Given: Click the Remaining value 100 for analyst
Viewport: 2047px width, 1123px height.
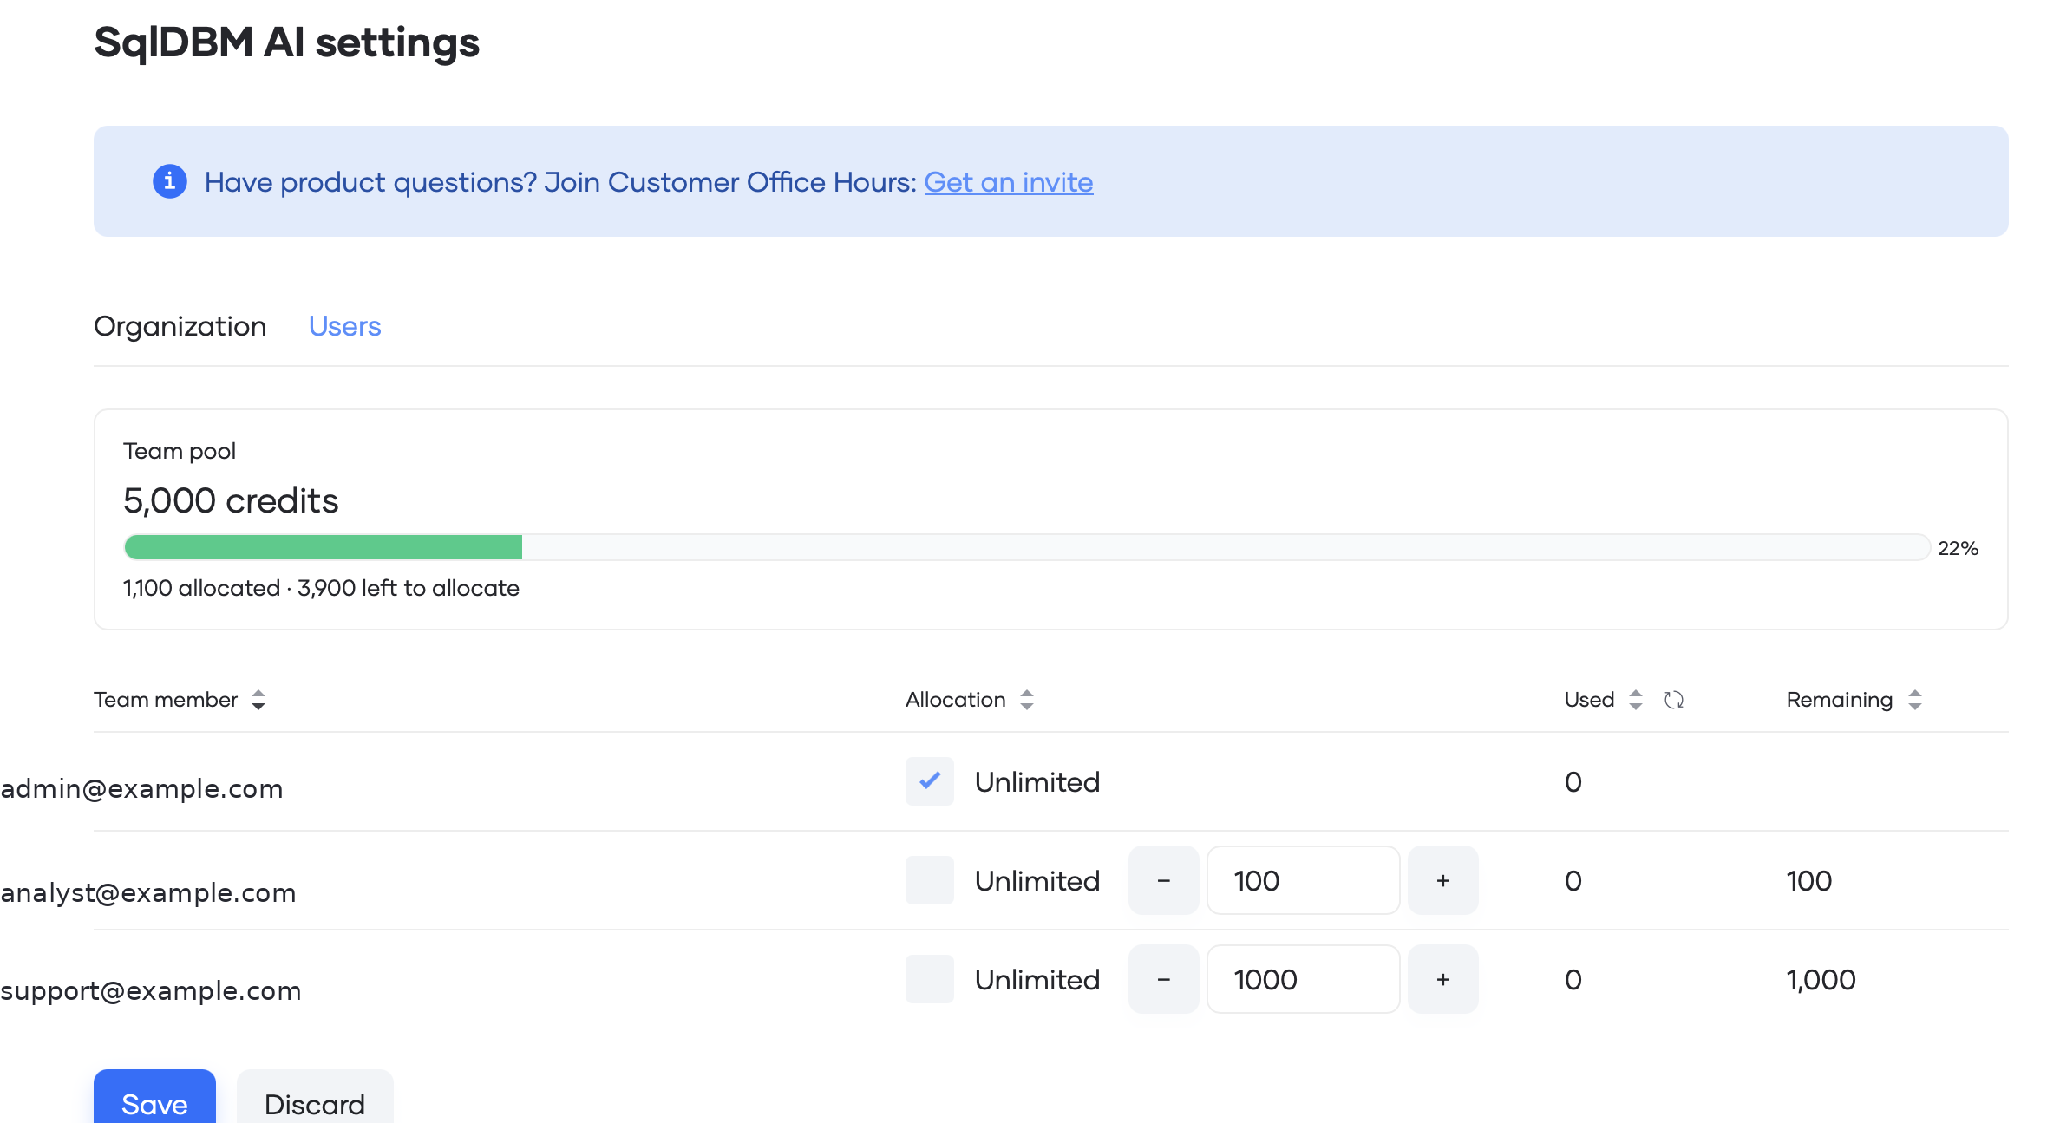Looking at the screenshot, I should pyautogui.click(x=1809, y=881).
